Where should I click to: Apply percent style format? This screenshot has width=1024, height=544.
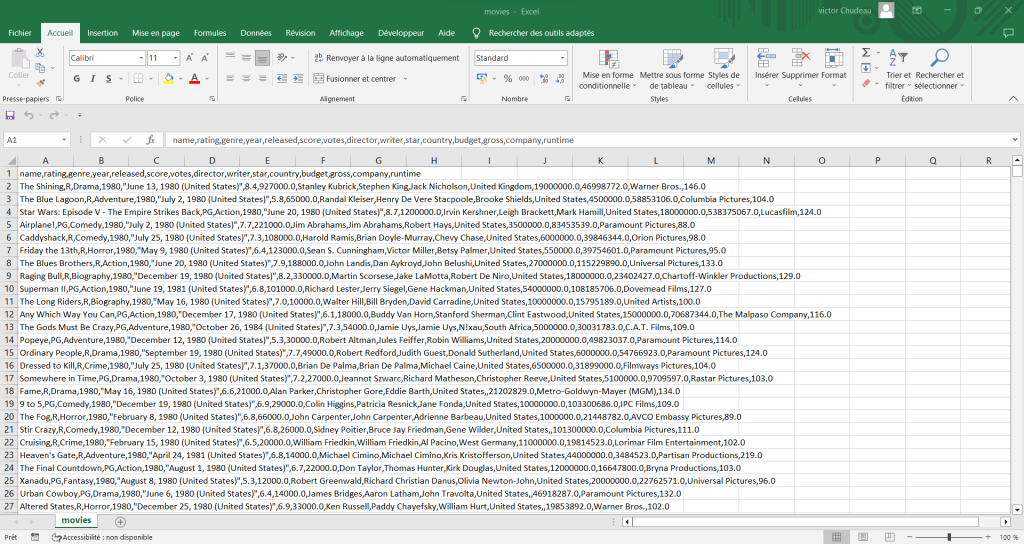(x=508, y=78)
